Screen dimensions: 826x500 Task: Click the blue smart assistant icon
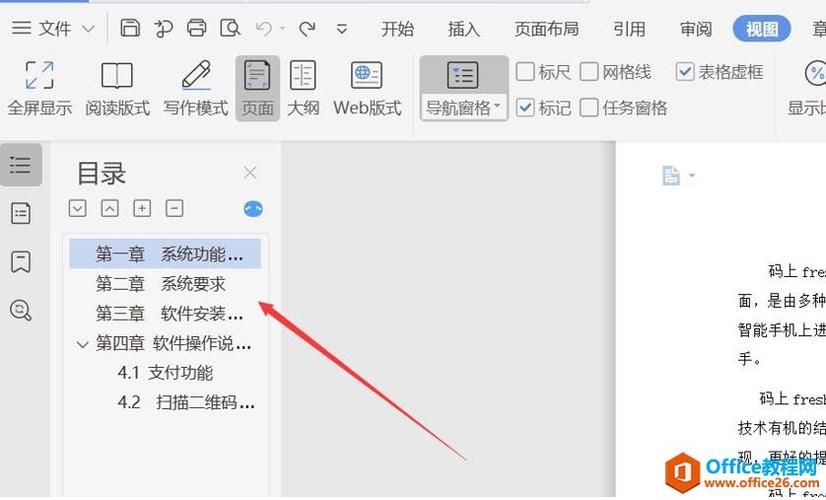click(253, 209)
